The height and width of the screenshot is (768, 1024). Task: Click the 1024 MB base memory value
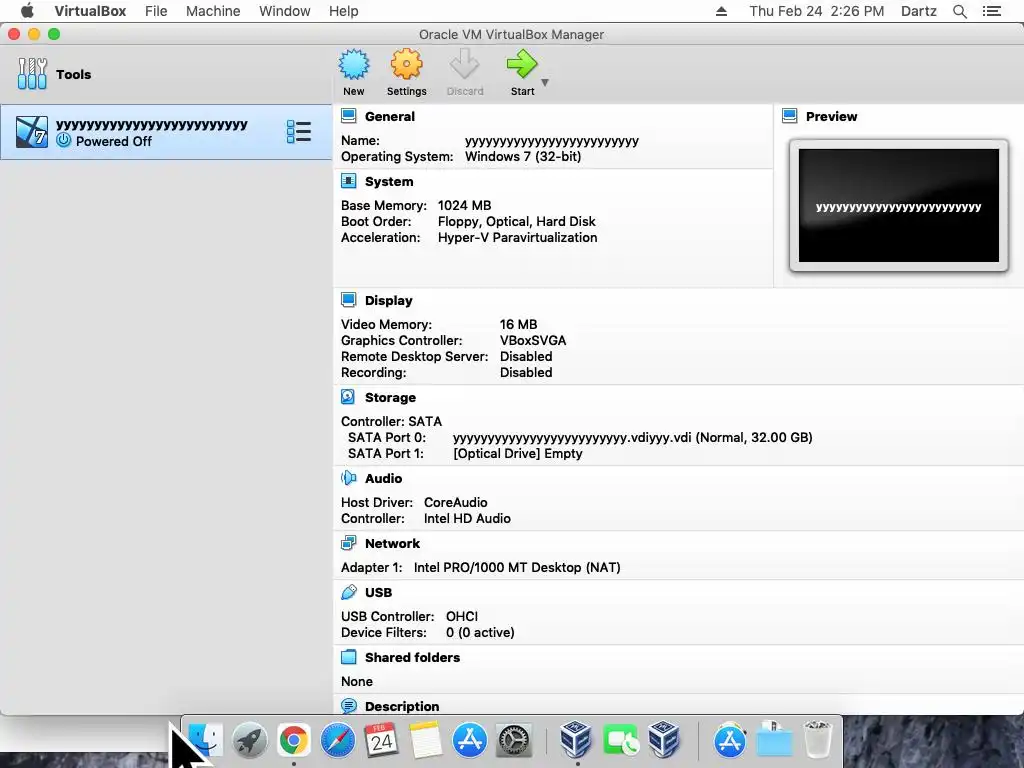coord(464,206)
